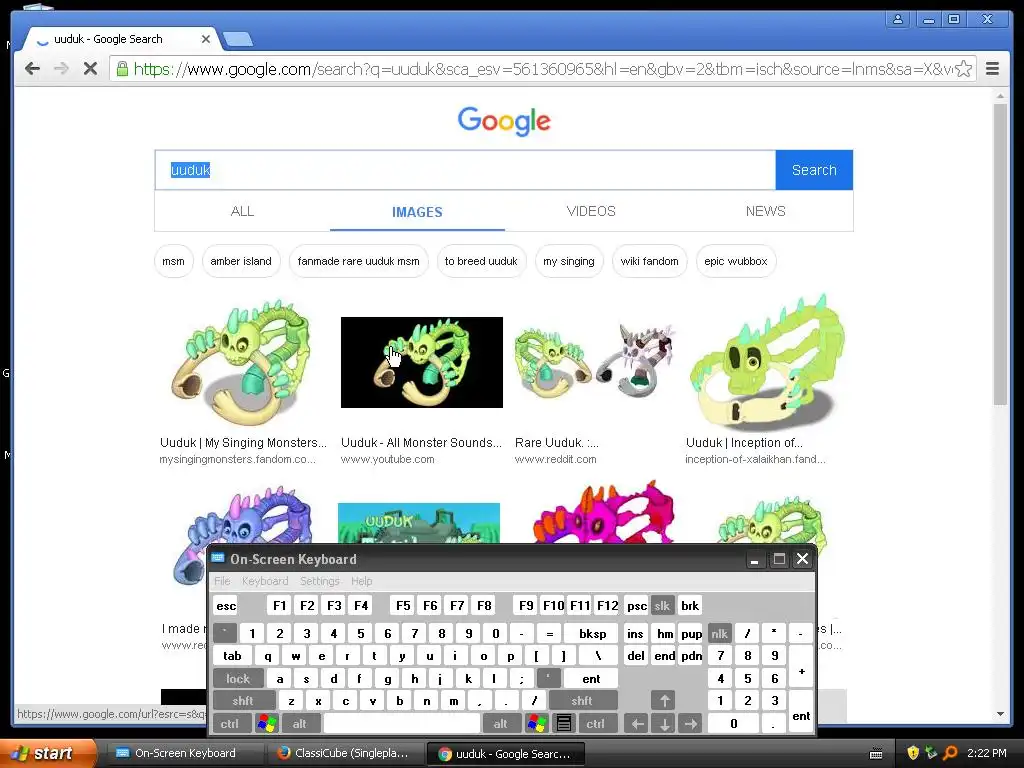Image resolution: width=1024 pixels, height=768 pixels.
Task: Click the up arrow key on keyboard
Action: click(664, 701)
